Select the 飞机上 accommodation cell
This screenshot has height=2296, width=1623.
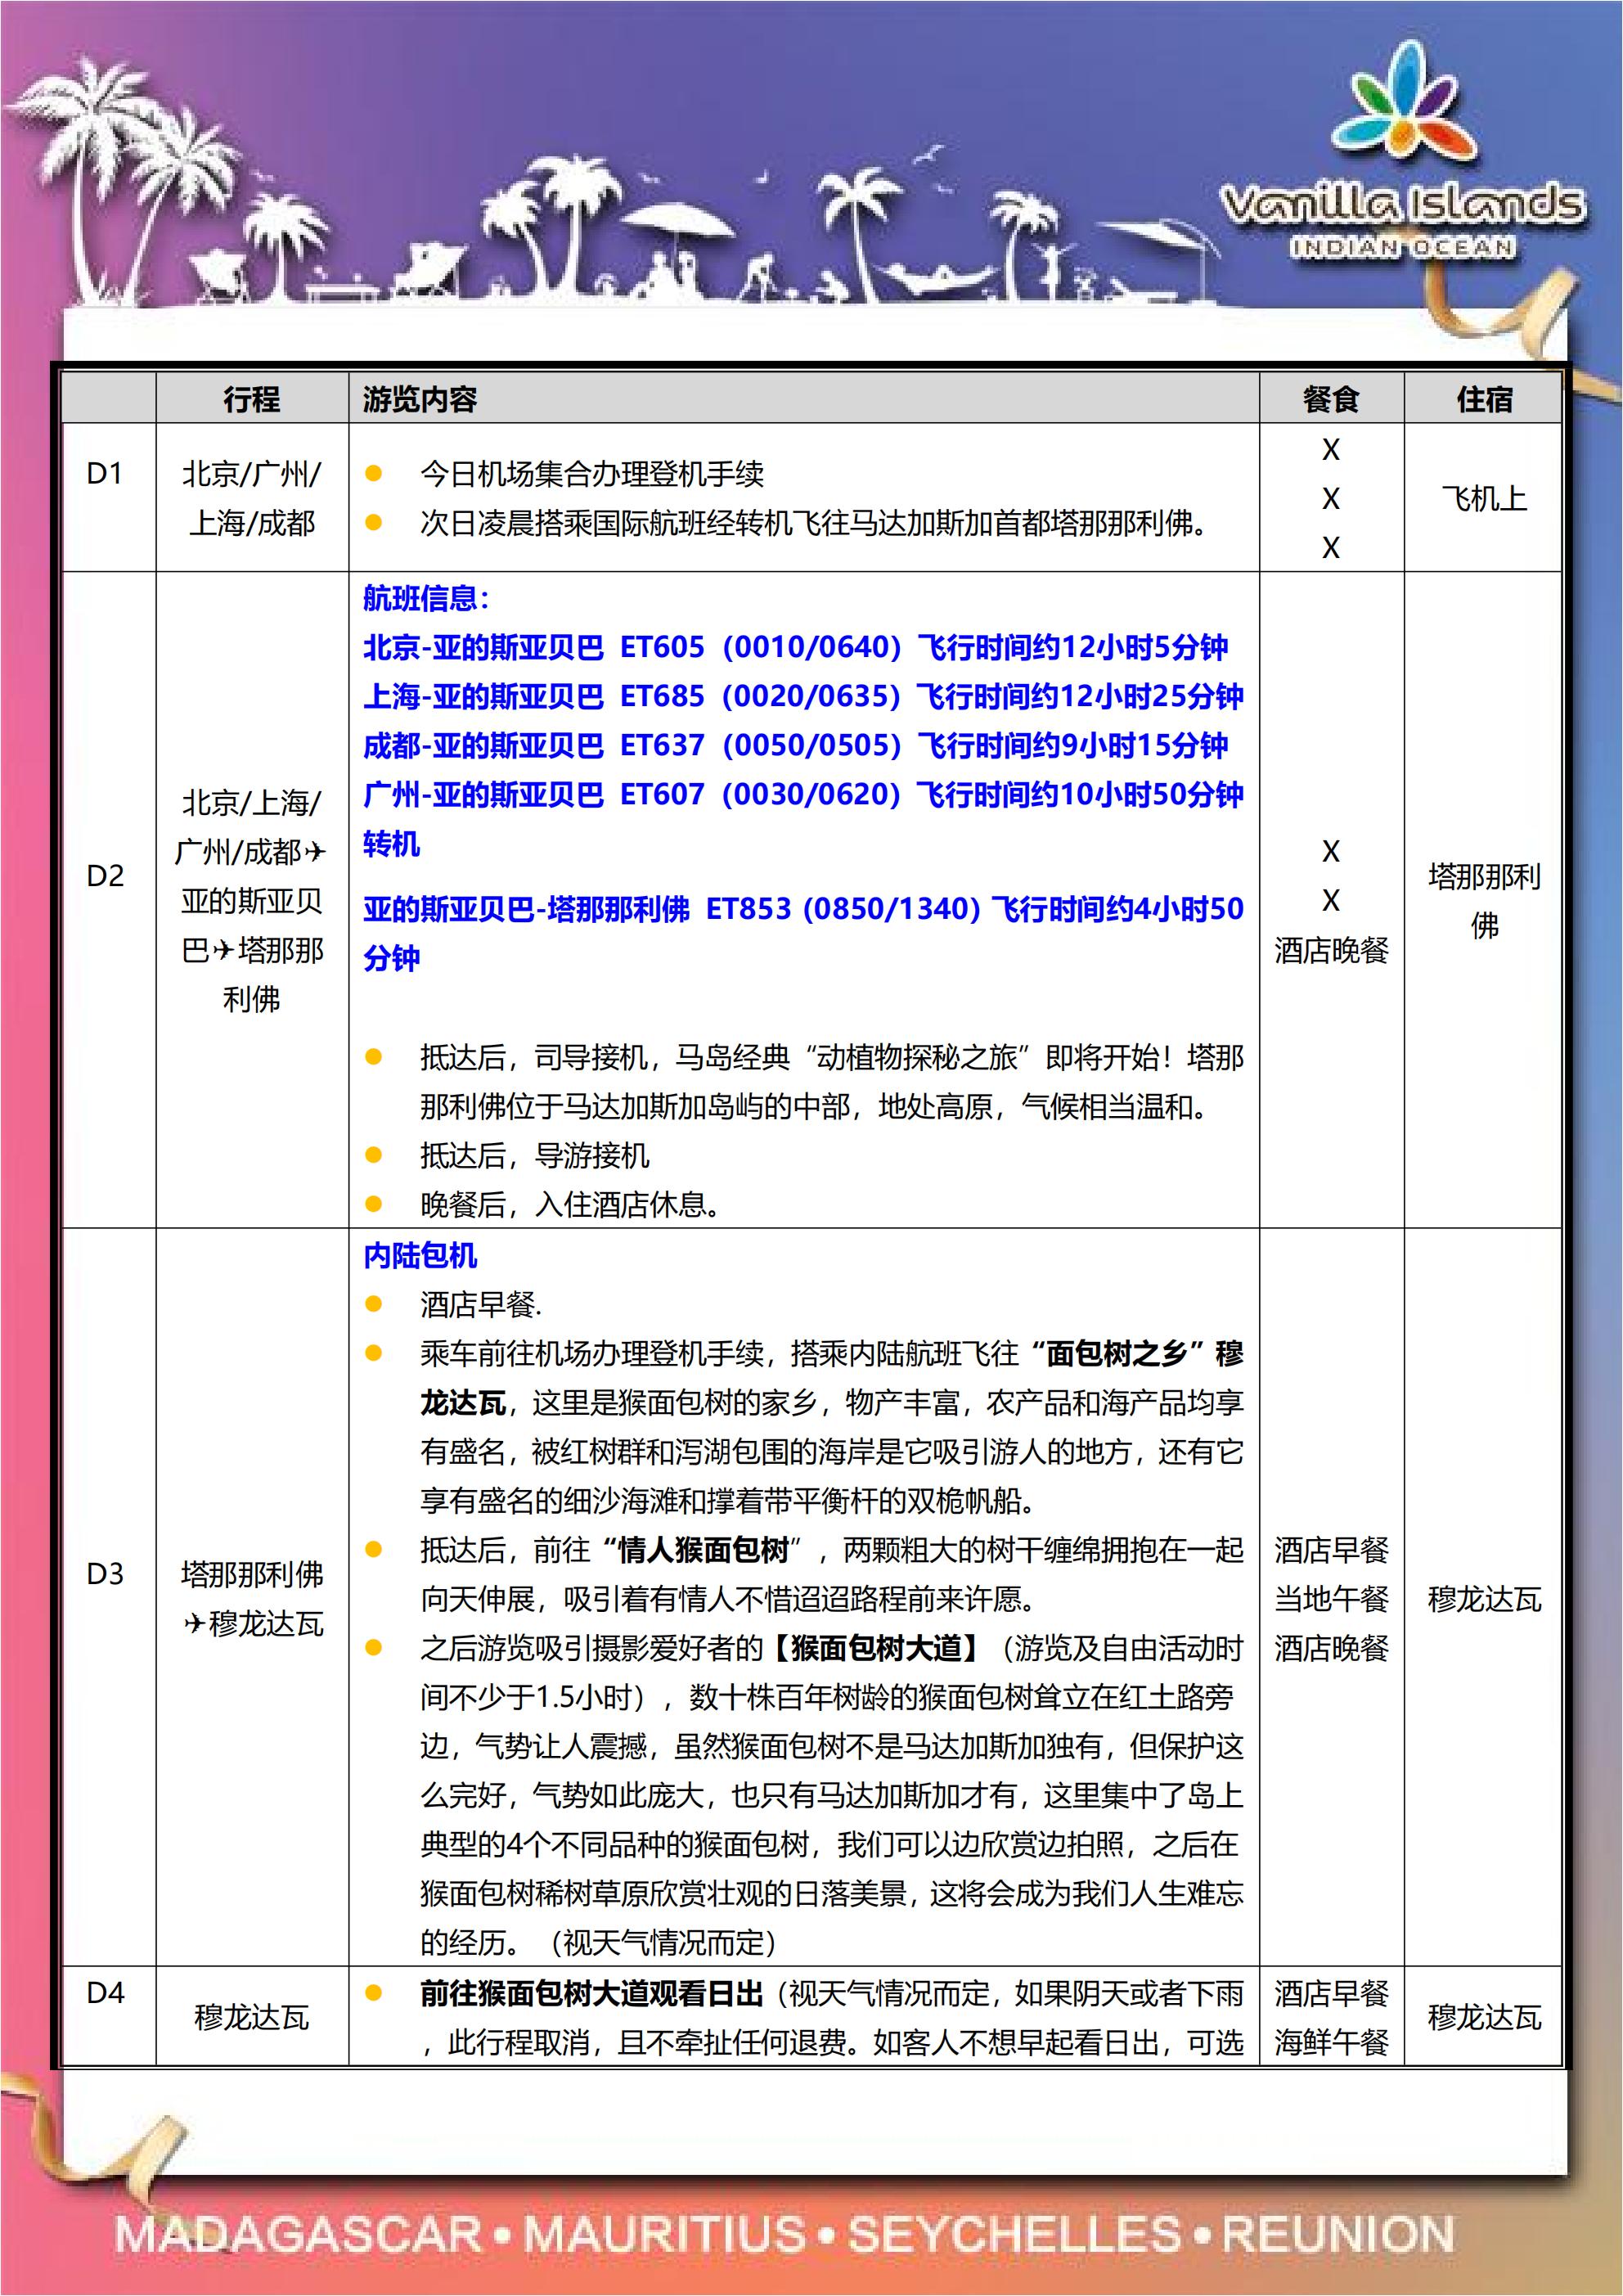[1484, 498]
